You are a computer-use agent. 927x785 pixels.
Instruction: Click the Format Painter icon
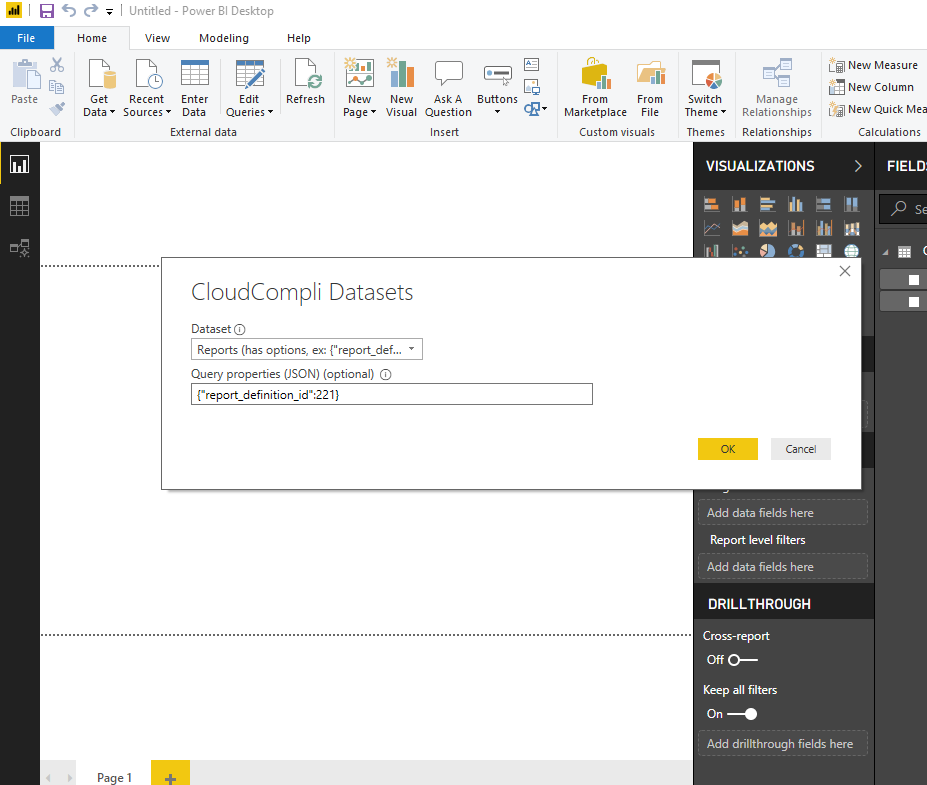coord(57,109)
